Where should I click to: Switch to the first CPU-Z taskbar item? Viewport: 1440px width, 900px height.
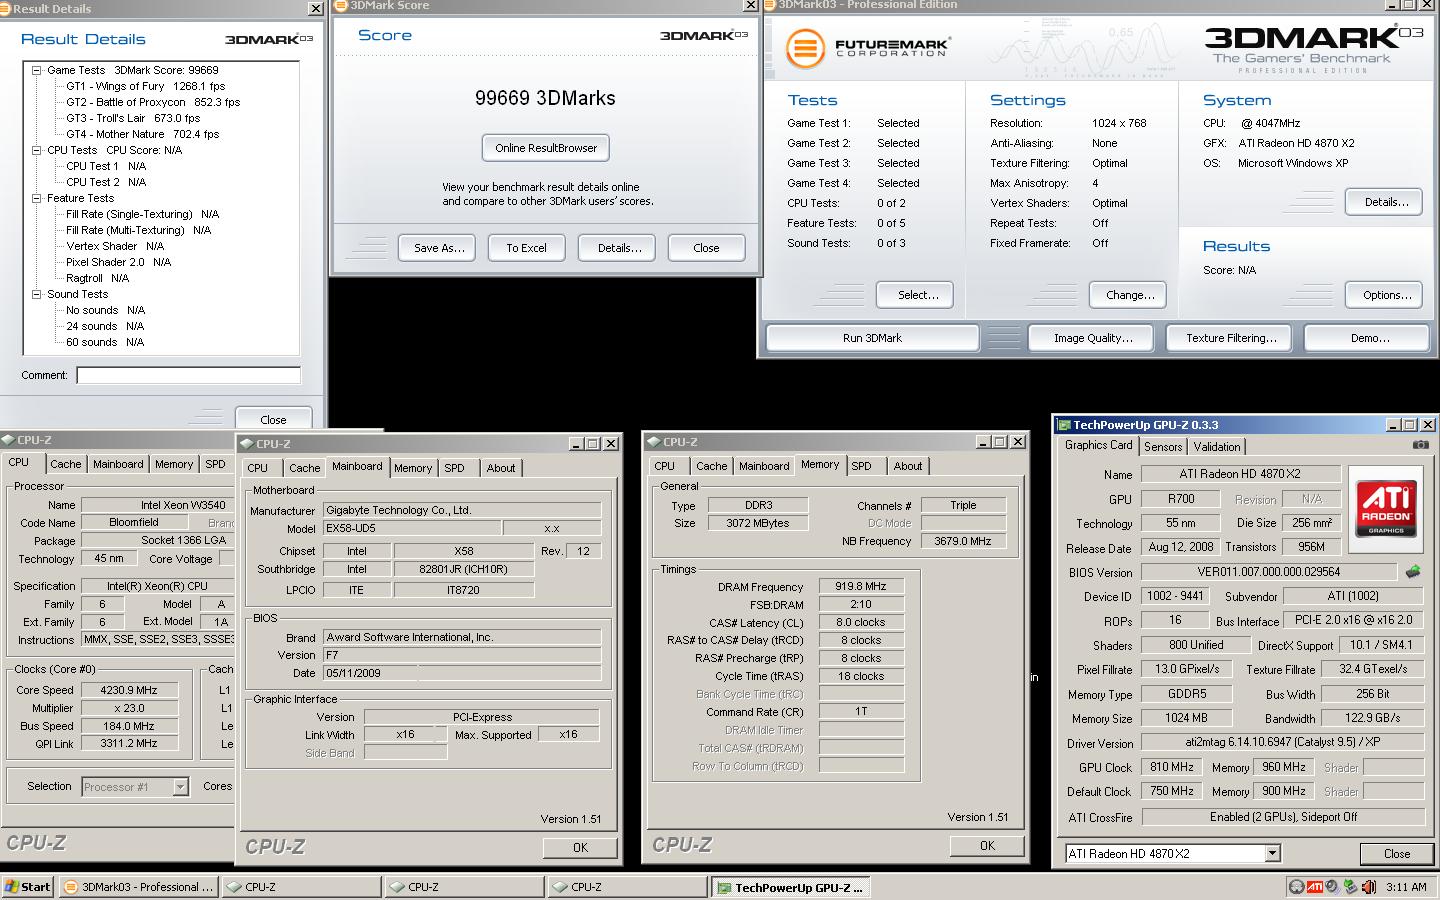pos(301,886)
